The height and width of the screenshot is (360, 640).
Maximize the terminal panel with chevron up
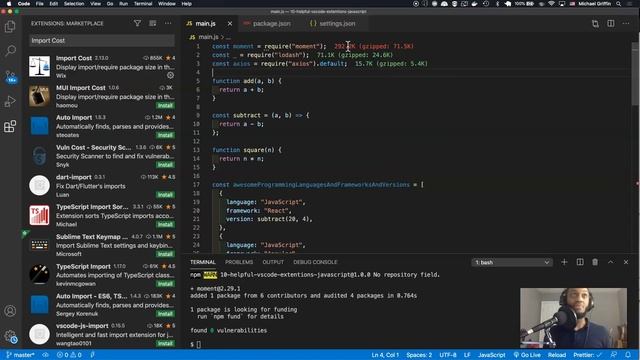point(611,262)
